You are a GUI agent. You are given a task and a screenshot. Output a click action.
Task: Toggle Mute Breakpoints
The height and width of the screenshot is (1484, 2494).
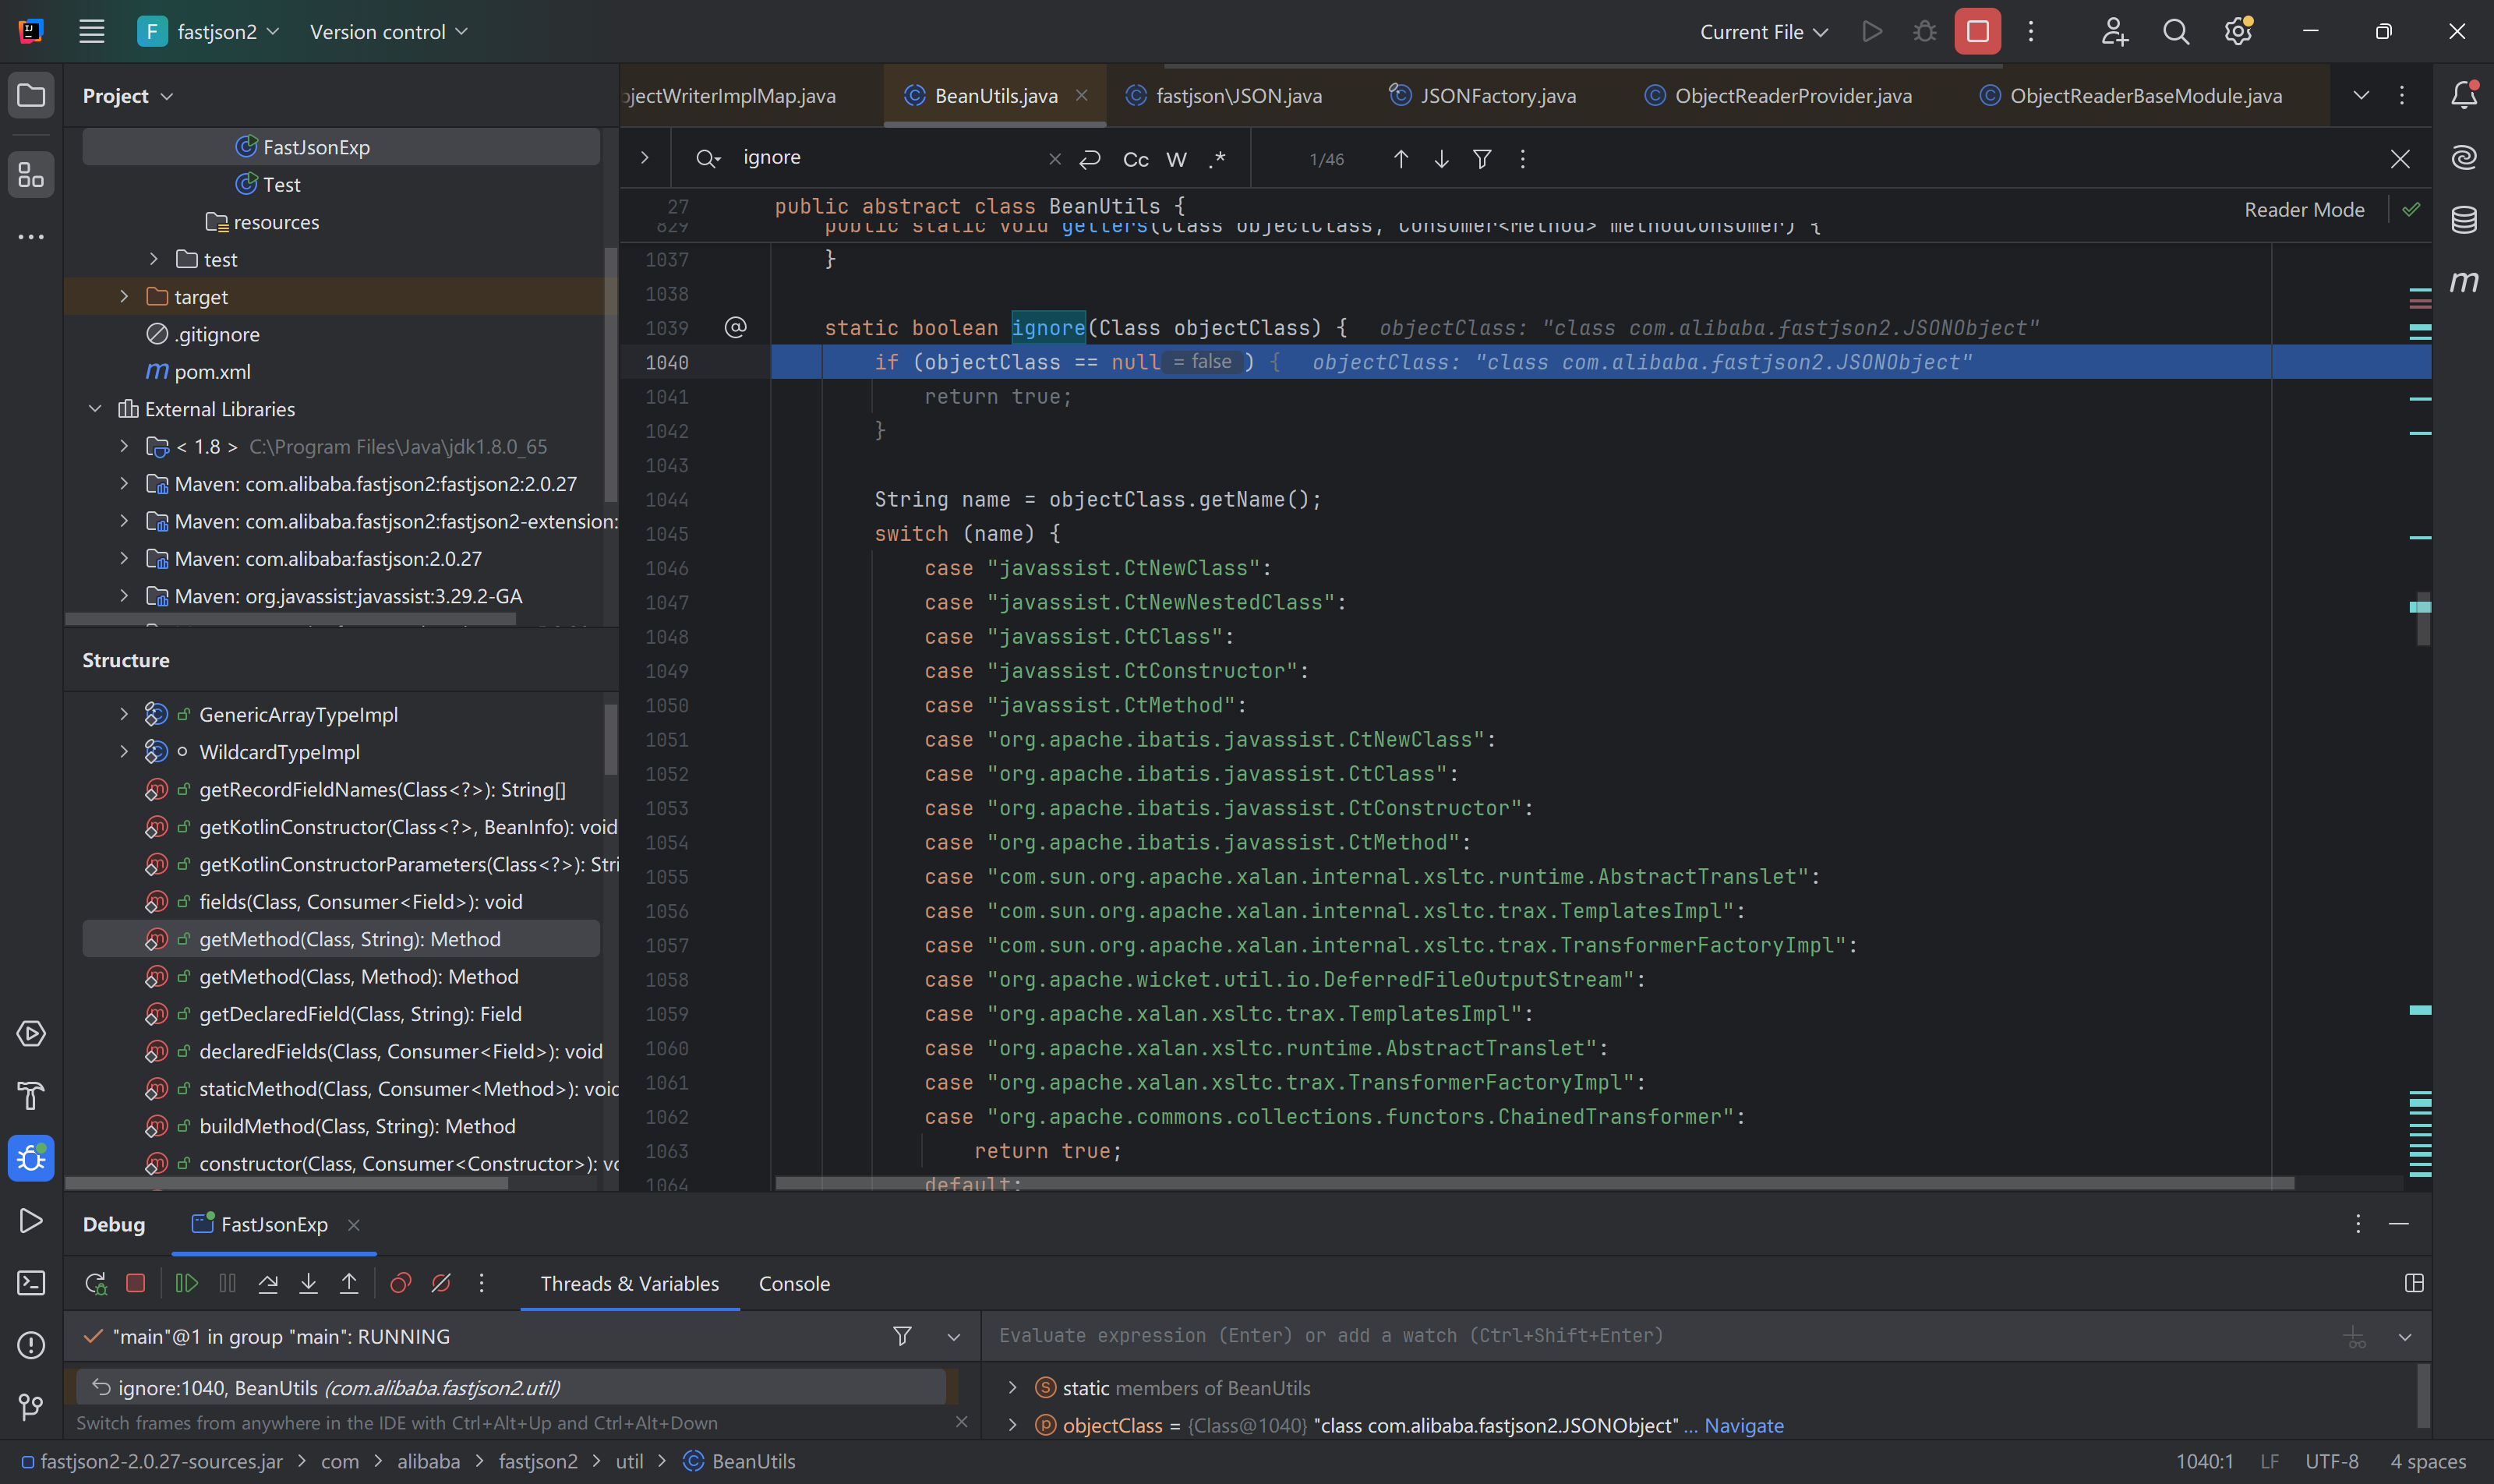click(441, 1283)
